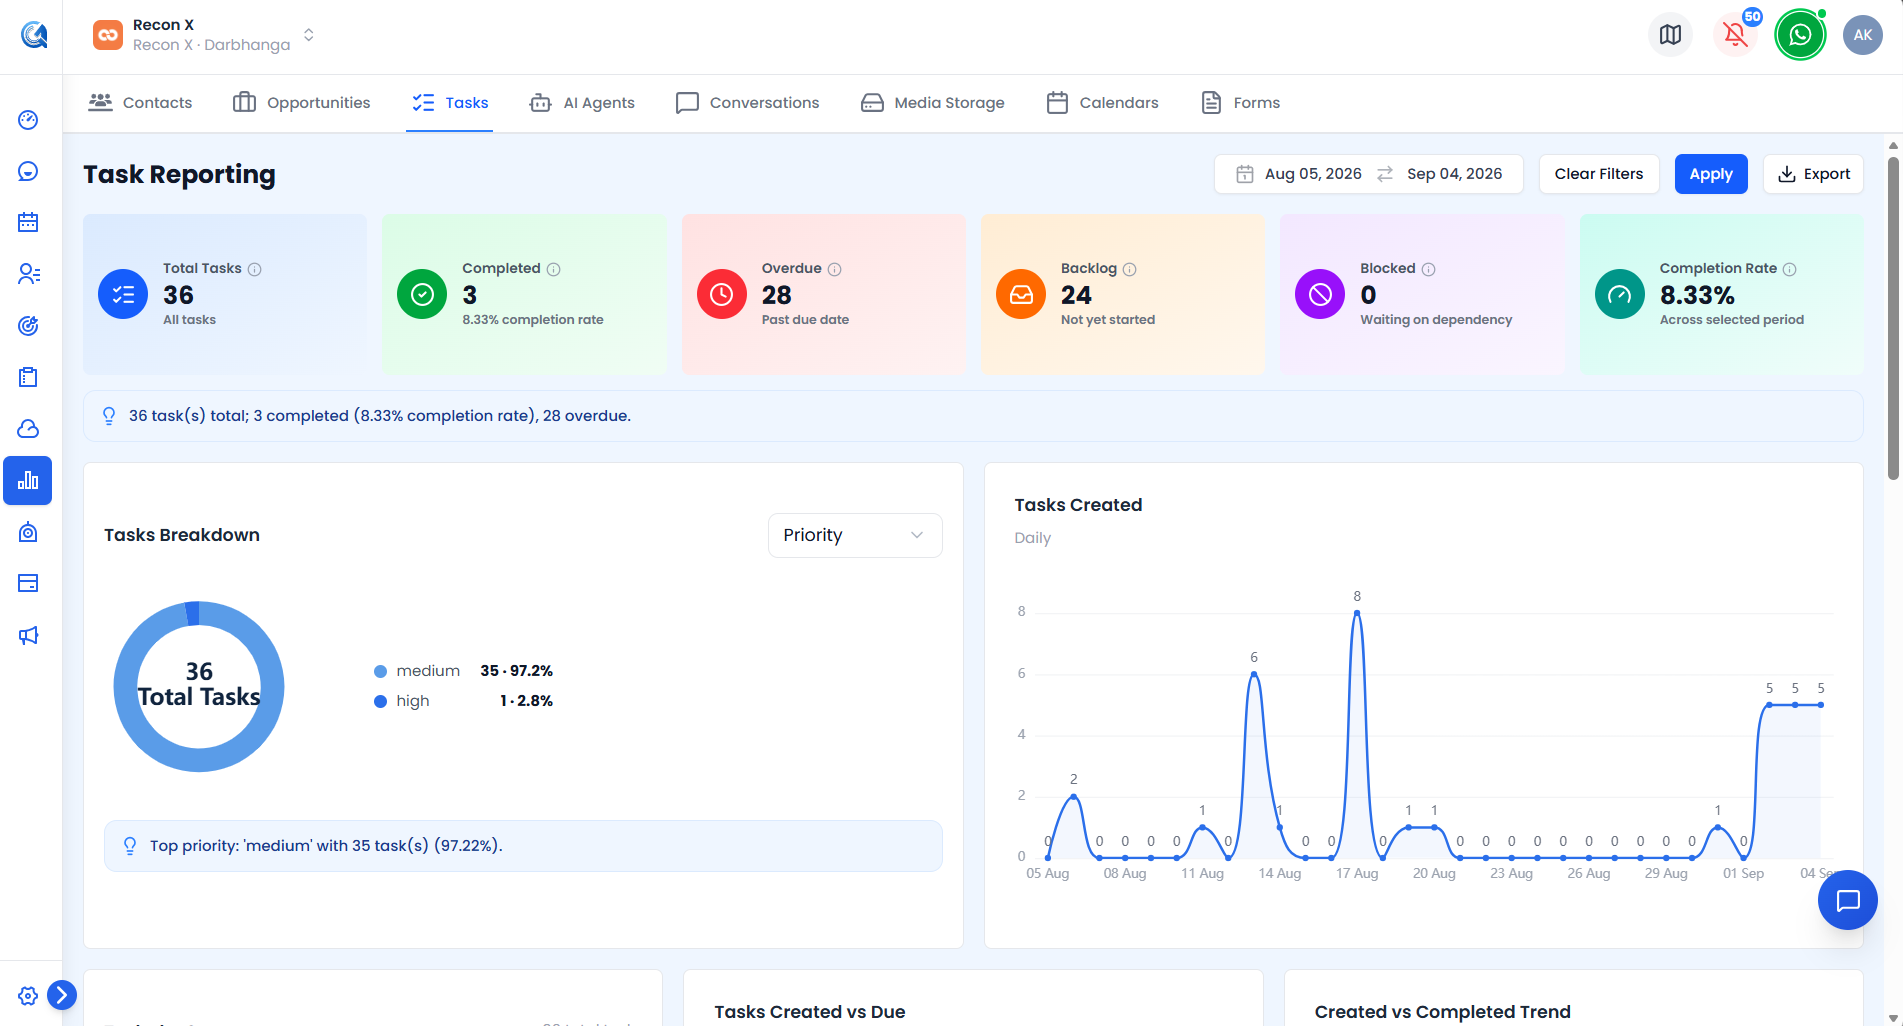
Task: Open the payments card sidebar icon
Action: click(28, 583)
